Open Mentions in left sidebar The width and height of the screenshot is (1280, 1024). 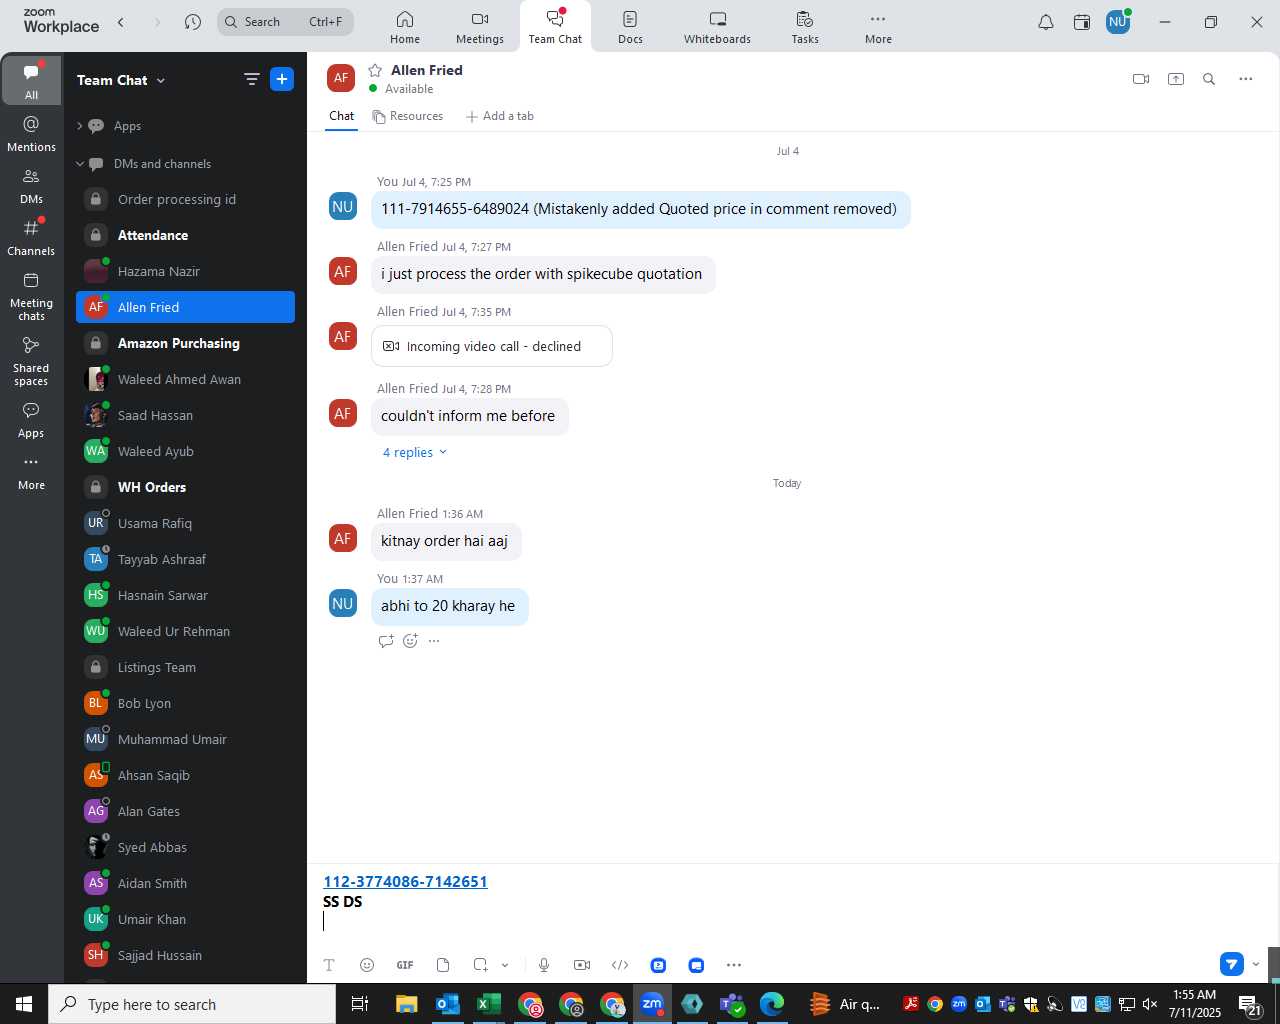click(32, 134)
